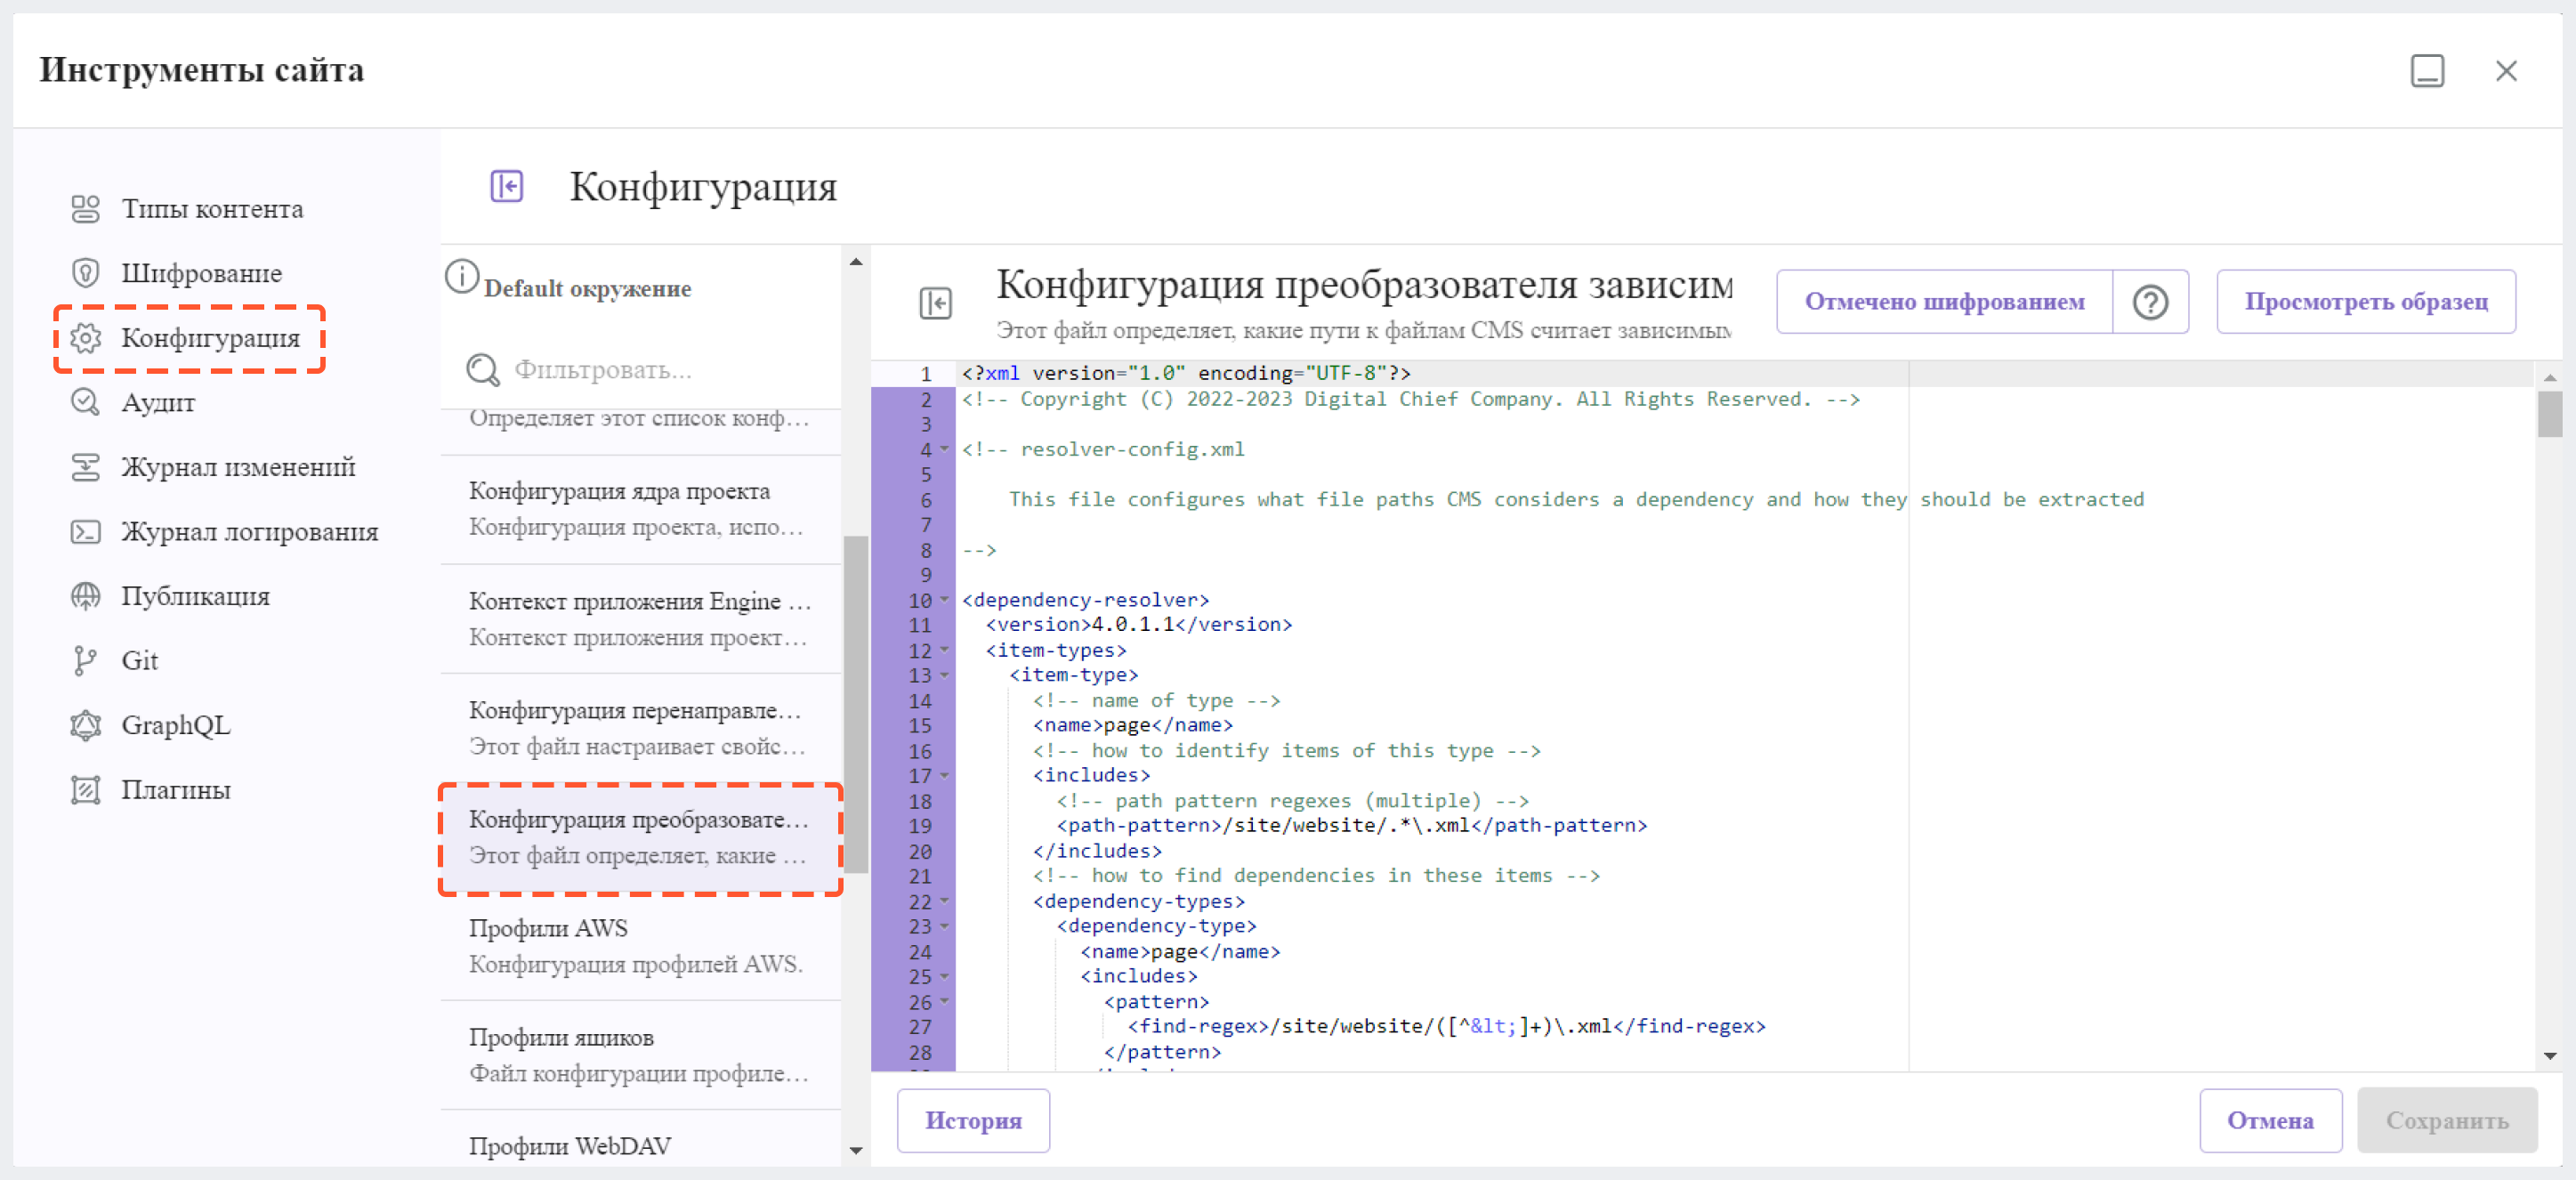Screen dimensions: 2576x1180
Task: Click Отмена button
Action: click(2269, 1120)
